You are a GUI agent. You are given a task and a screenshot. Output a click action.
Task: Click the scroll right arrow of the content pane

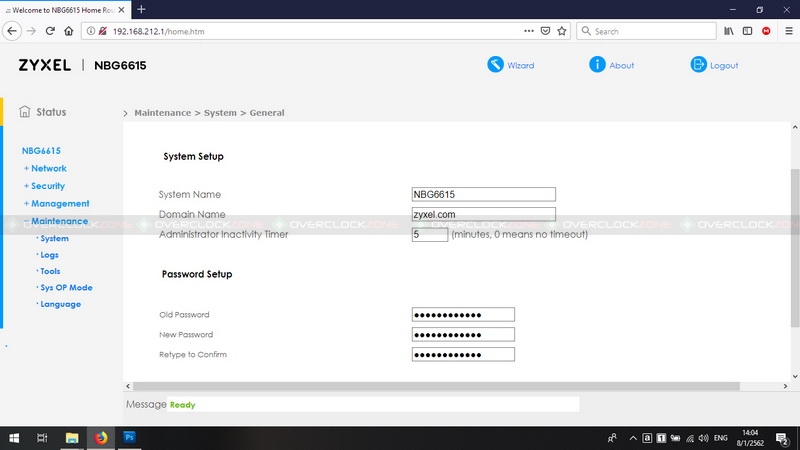[785, 386]
